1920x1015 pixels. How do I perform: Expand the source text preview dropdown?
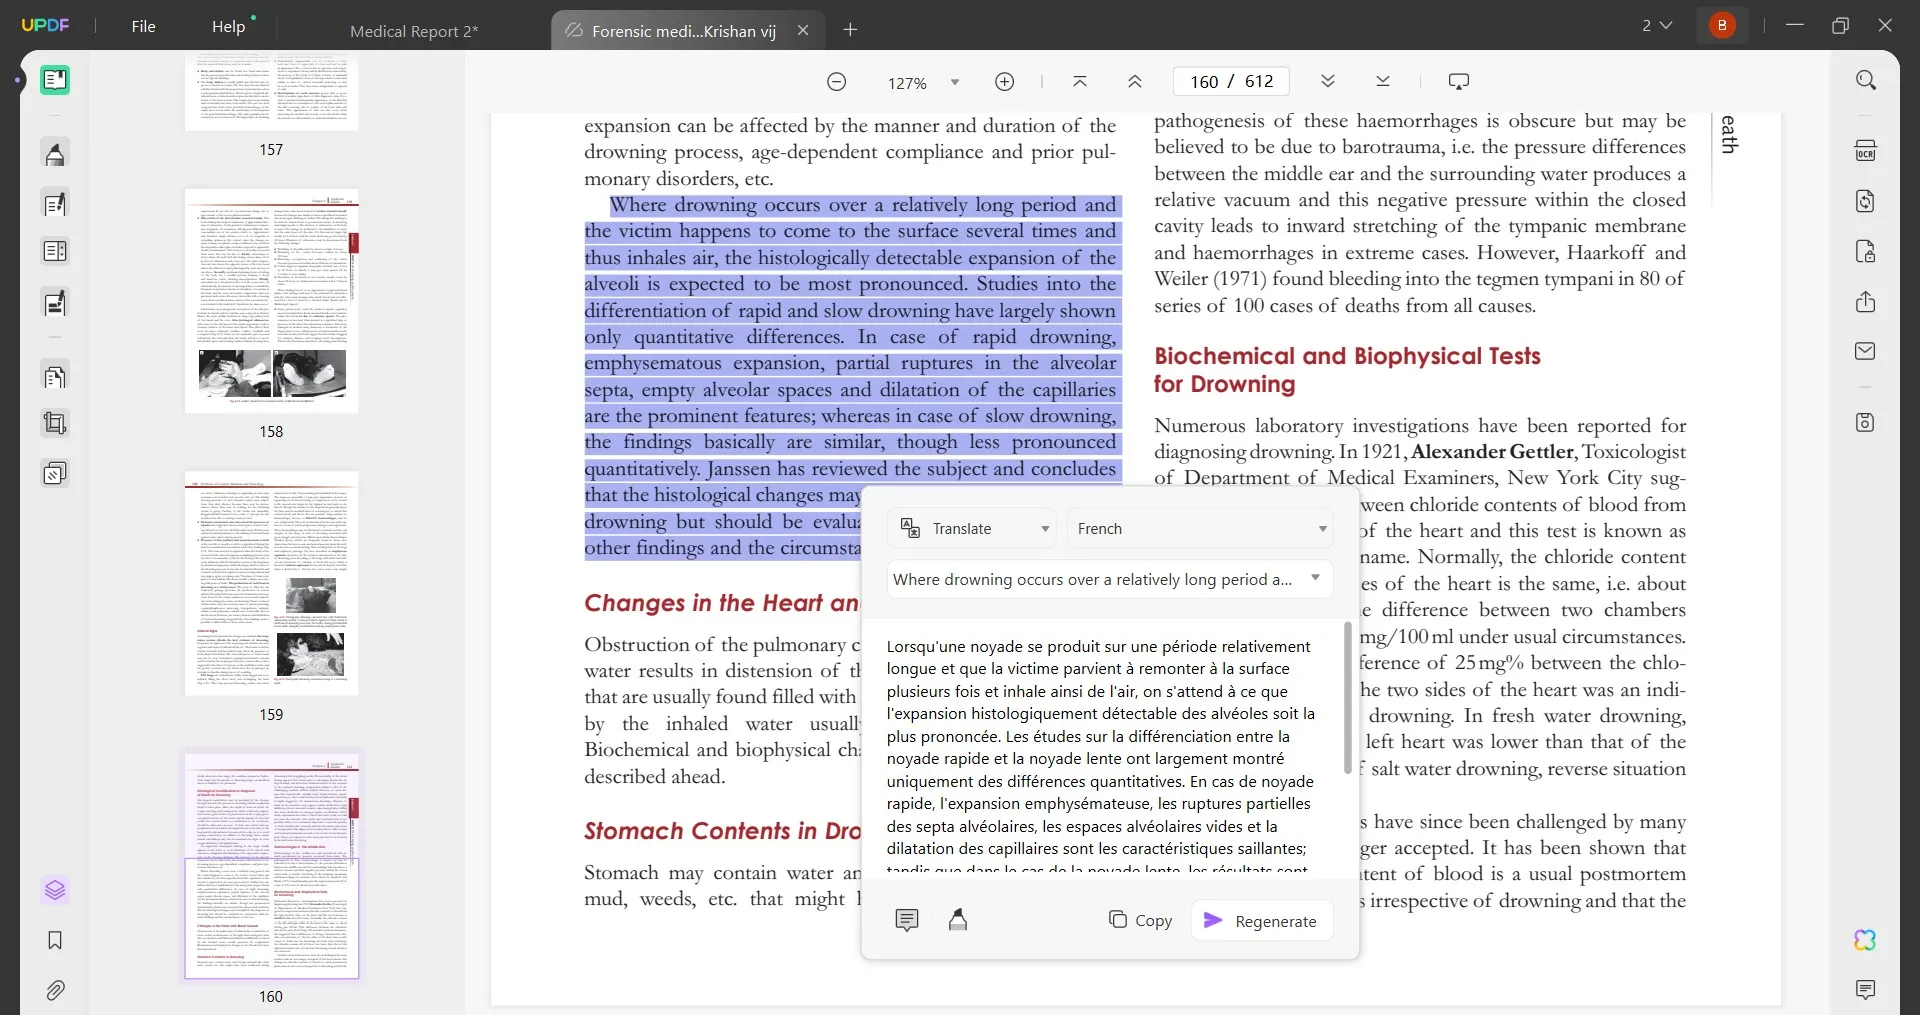pos(1316,578)
